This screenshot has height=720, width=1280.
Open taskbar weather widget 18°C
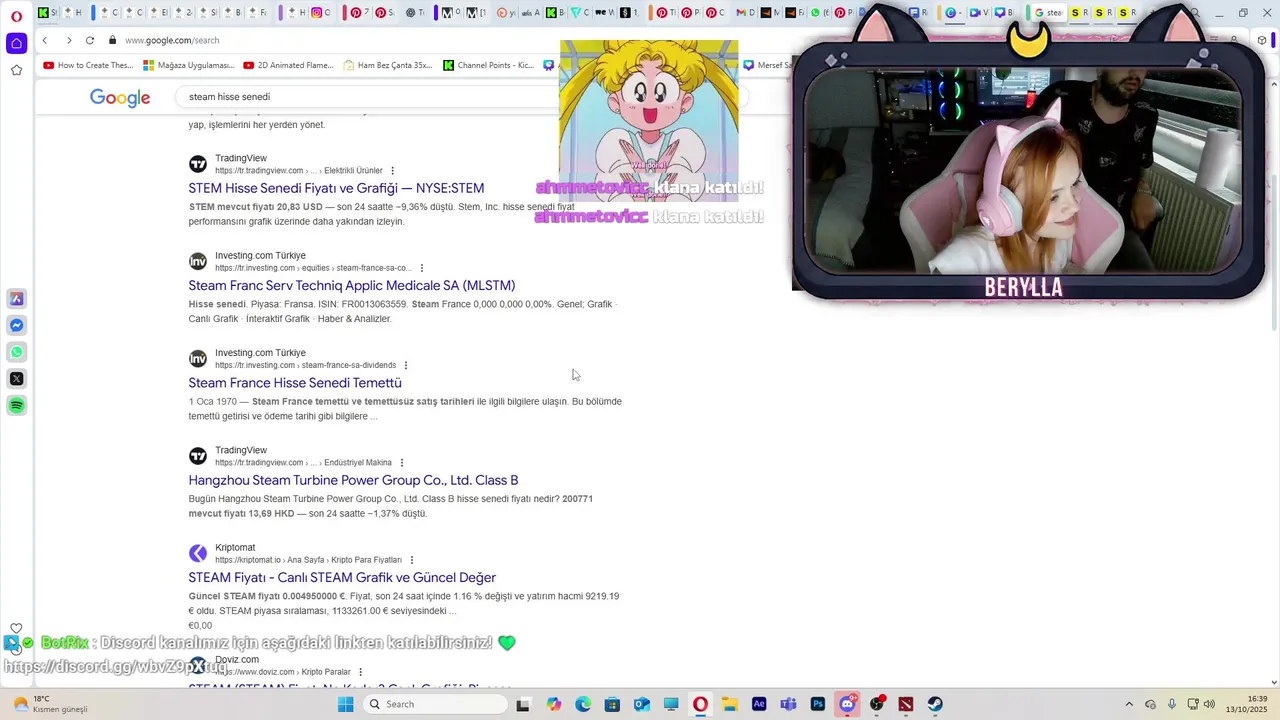pos(48,704)
